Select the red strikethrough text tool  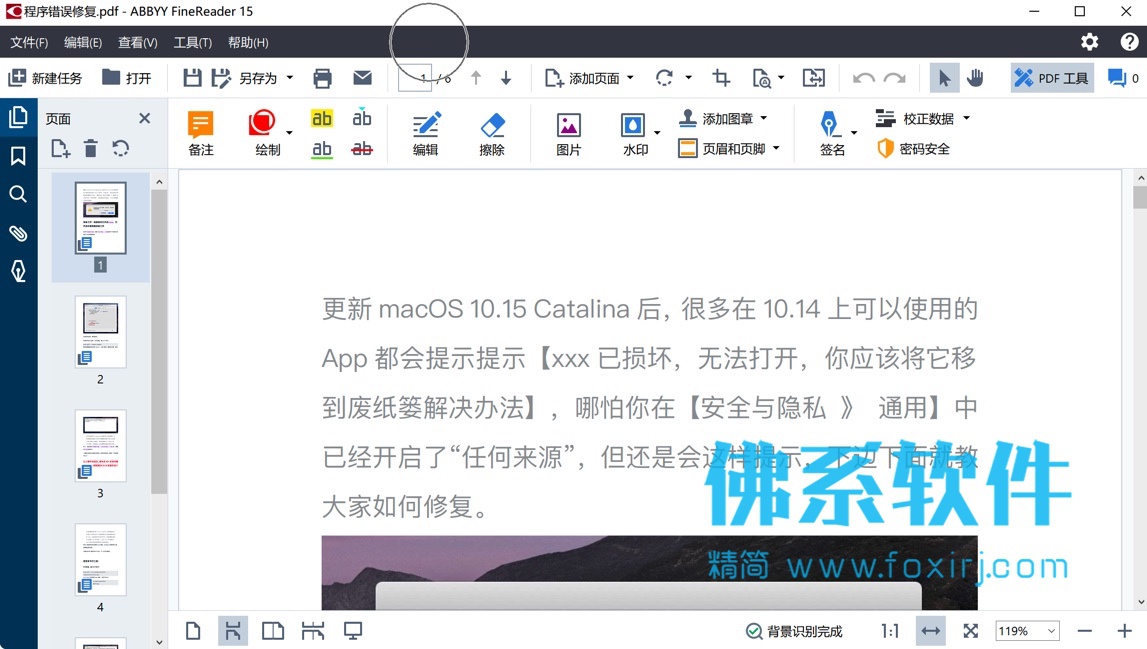(362, 149)
